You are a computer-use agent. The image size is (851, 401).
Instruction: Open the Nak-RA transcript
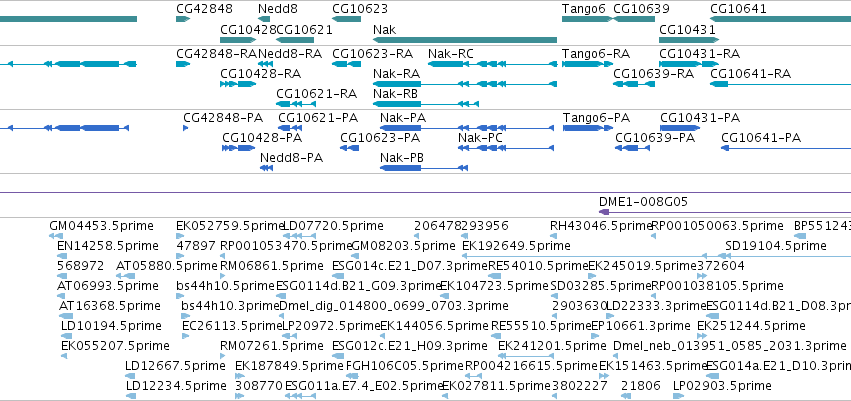[465, 84]
